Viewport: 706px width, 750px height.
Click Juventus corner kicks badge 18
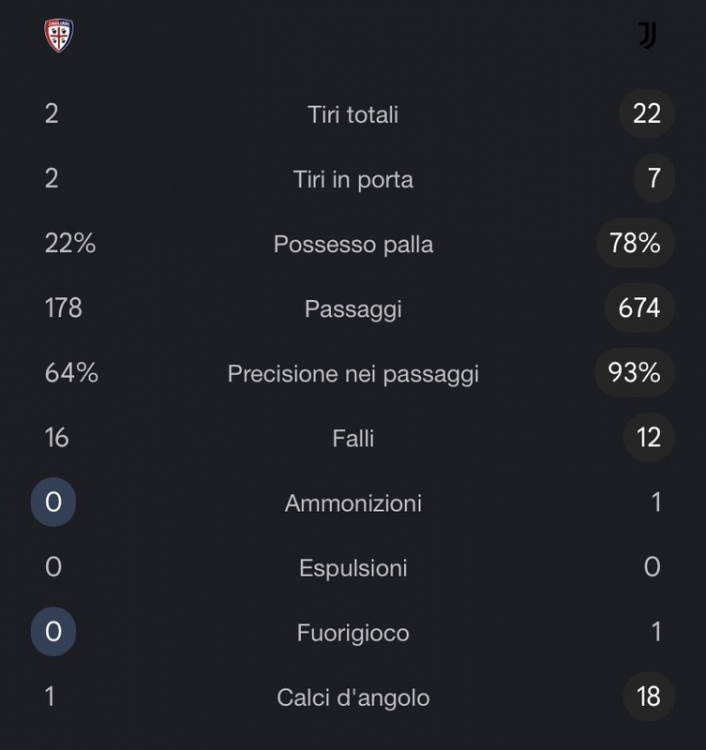tap(648, 696)
